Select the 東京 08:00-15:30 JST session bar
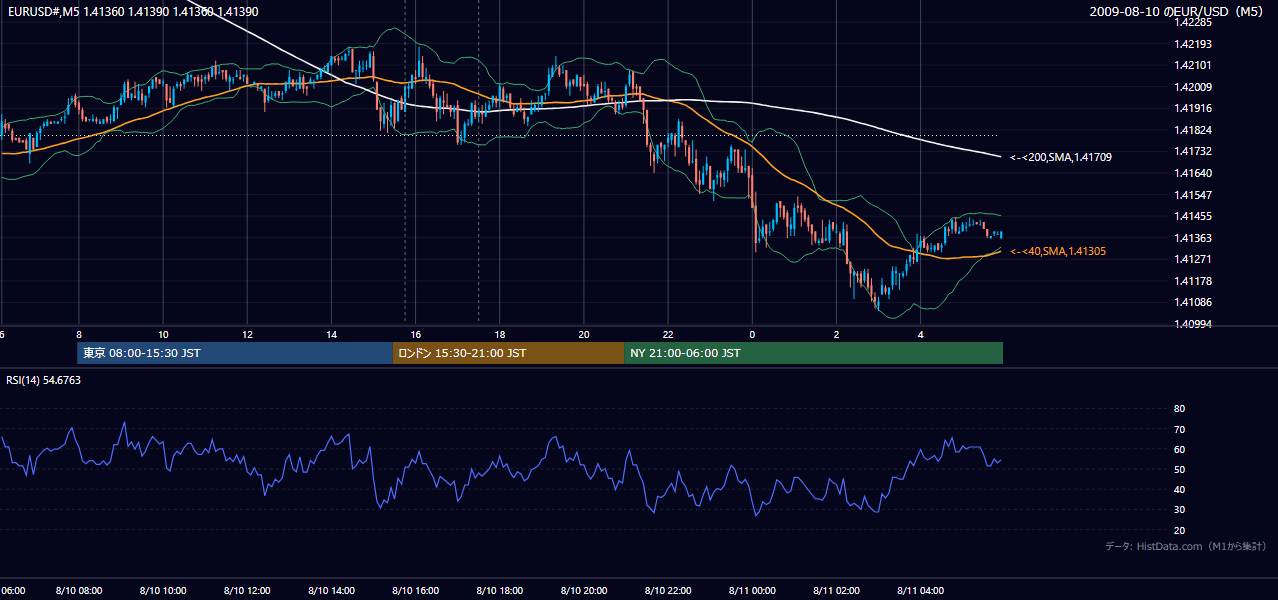1278x600 pixels. (235, 353)
